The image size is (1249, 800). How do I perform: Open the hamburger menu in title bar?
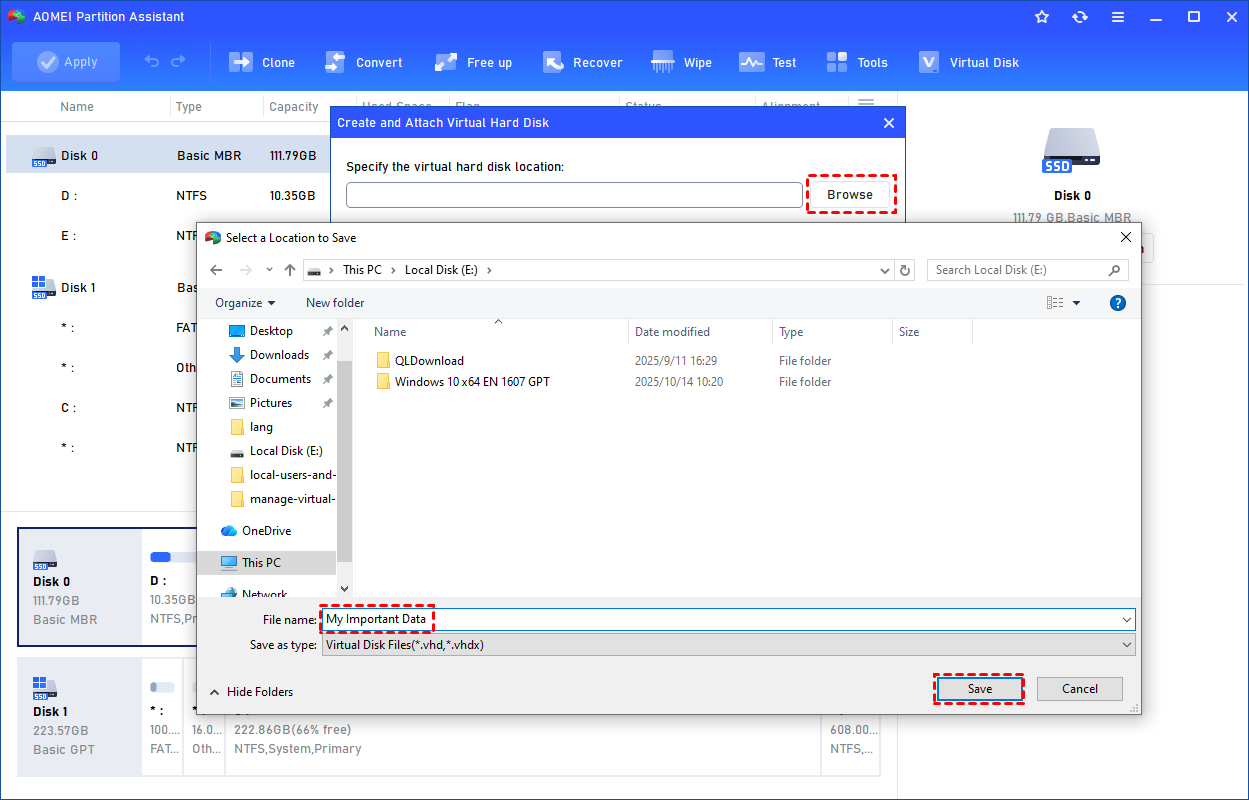pos(1118,17)
